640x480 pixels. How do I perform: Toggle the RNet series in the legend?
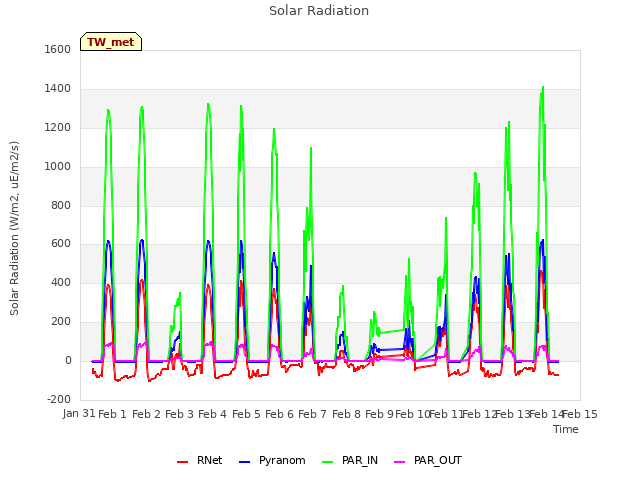200,461
